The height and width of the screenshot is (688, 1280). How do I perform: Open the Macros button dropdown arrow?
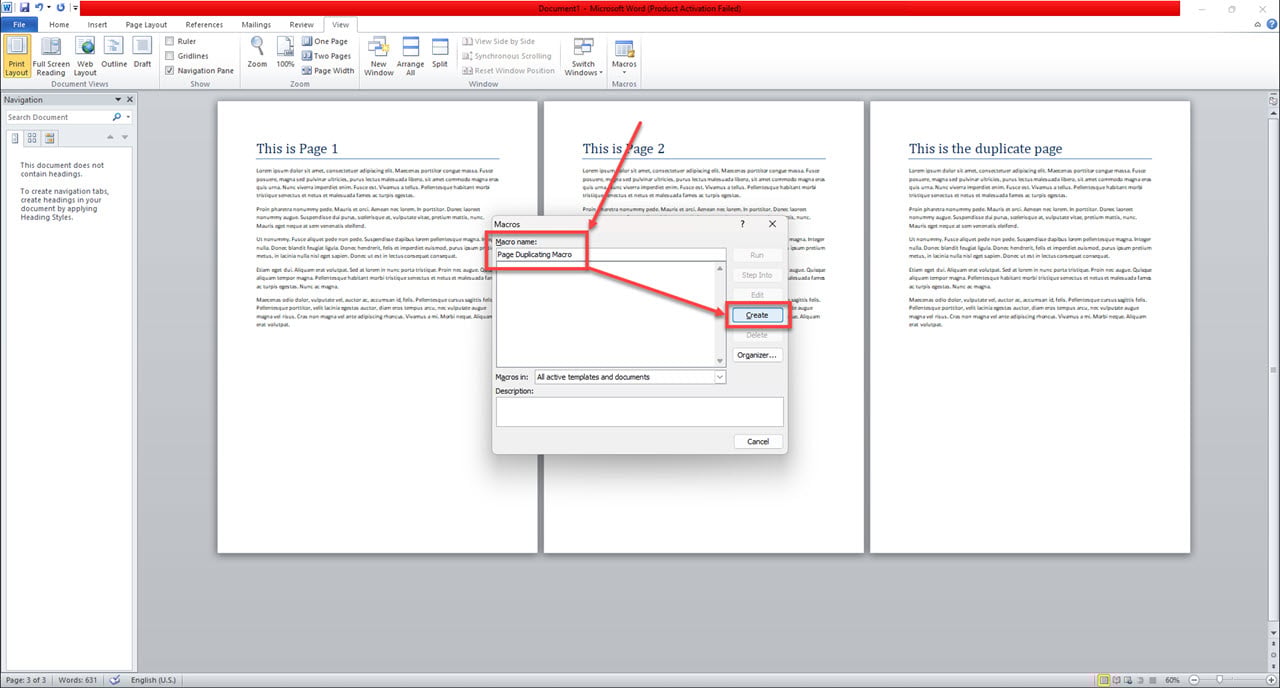click(624, 70)
